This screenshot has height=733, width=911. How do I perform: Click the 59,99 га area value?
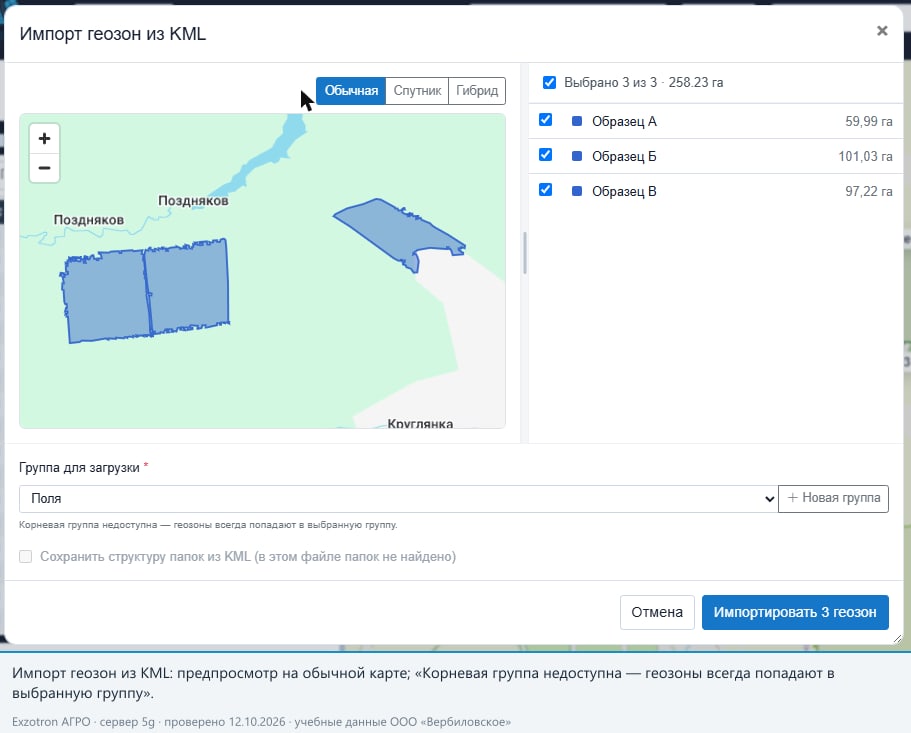[x=869, y=121]
